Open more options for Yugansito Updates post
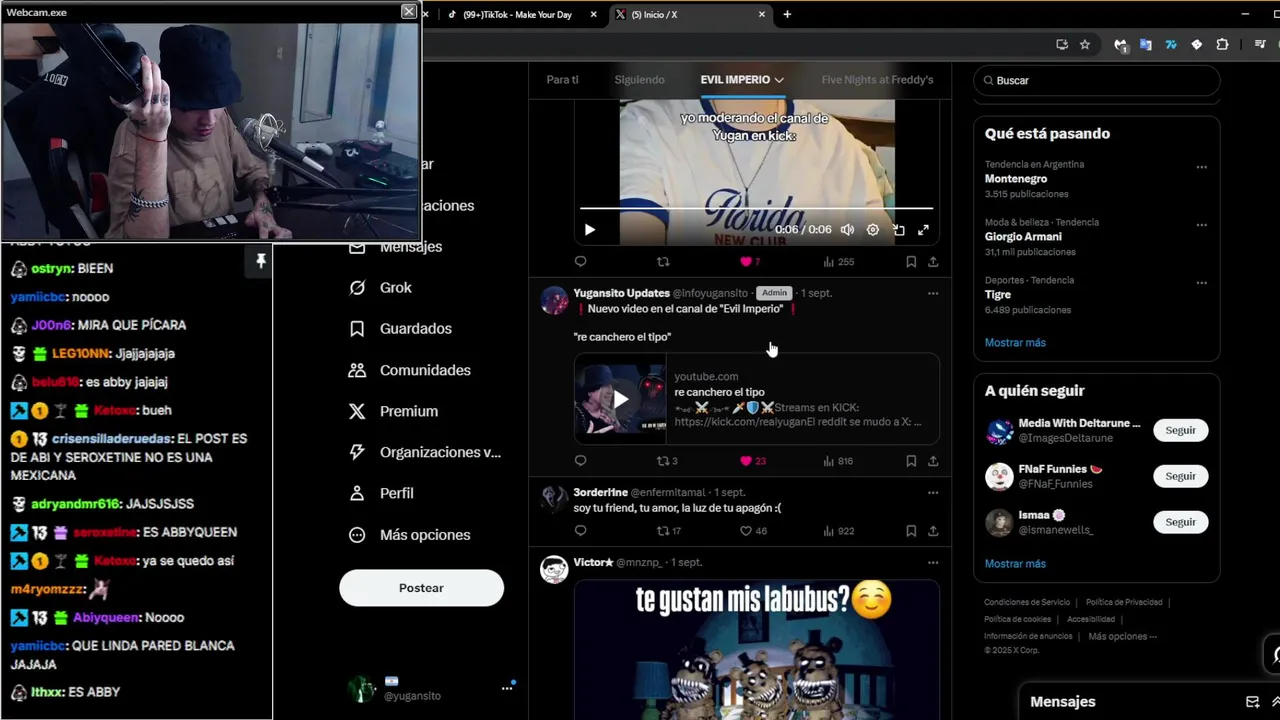Viewport: 1280px width, 720px height. point(933,294)
